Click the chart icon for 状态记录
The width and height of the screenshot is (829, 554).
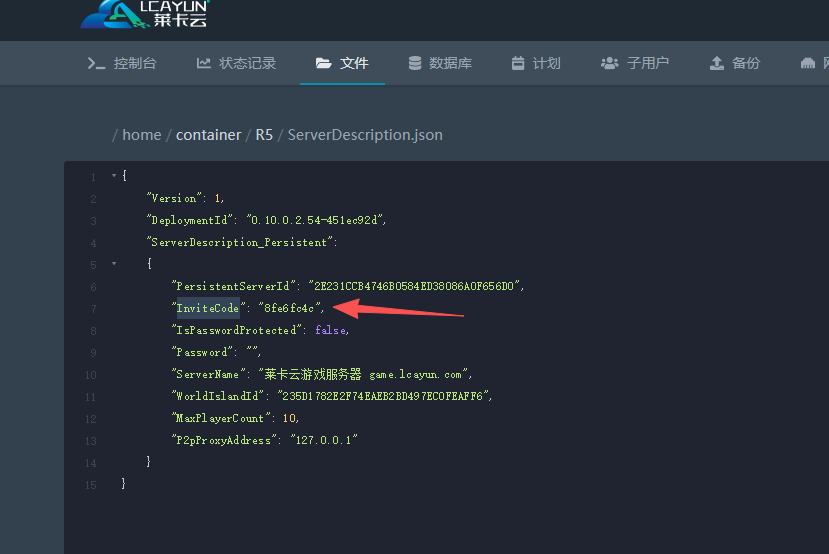pyautogui.click(x=204, y=63)
